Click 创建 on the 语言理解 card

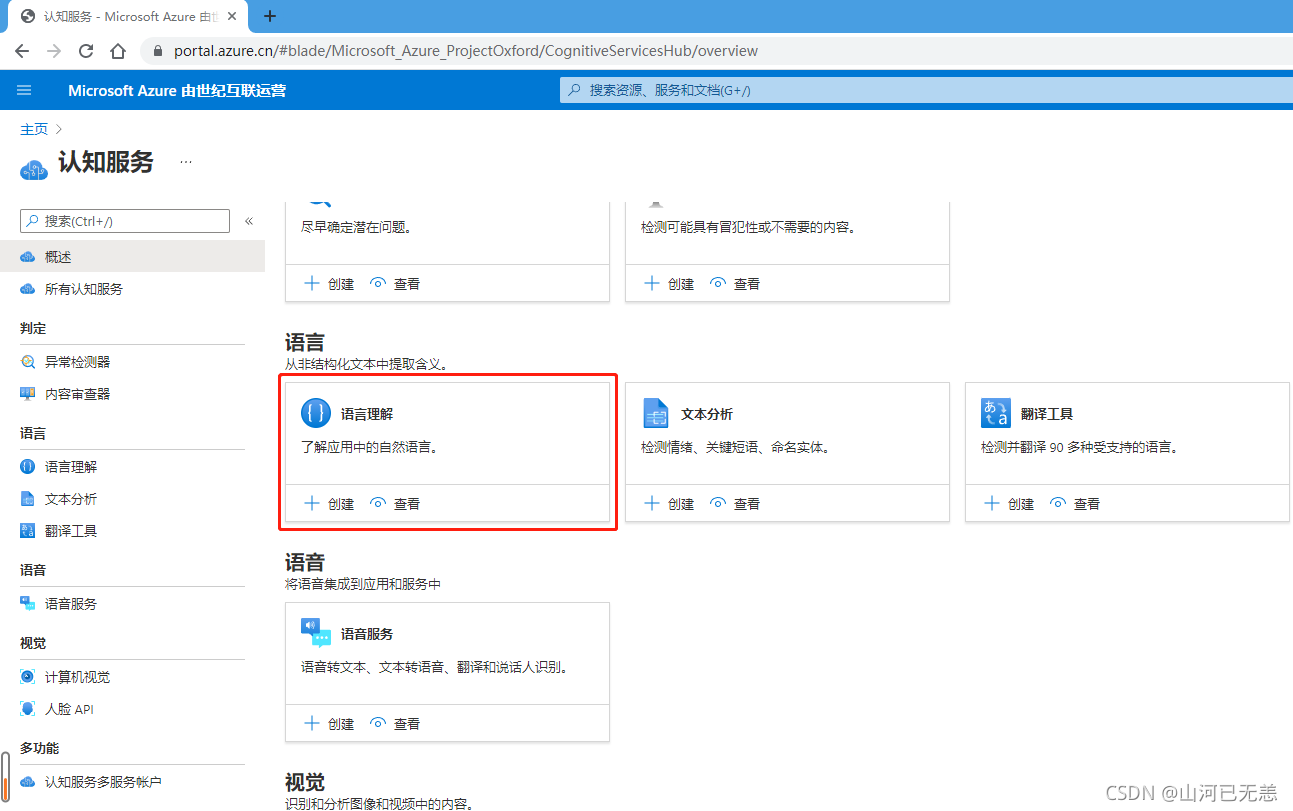[329, 504]
